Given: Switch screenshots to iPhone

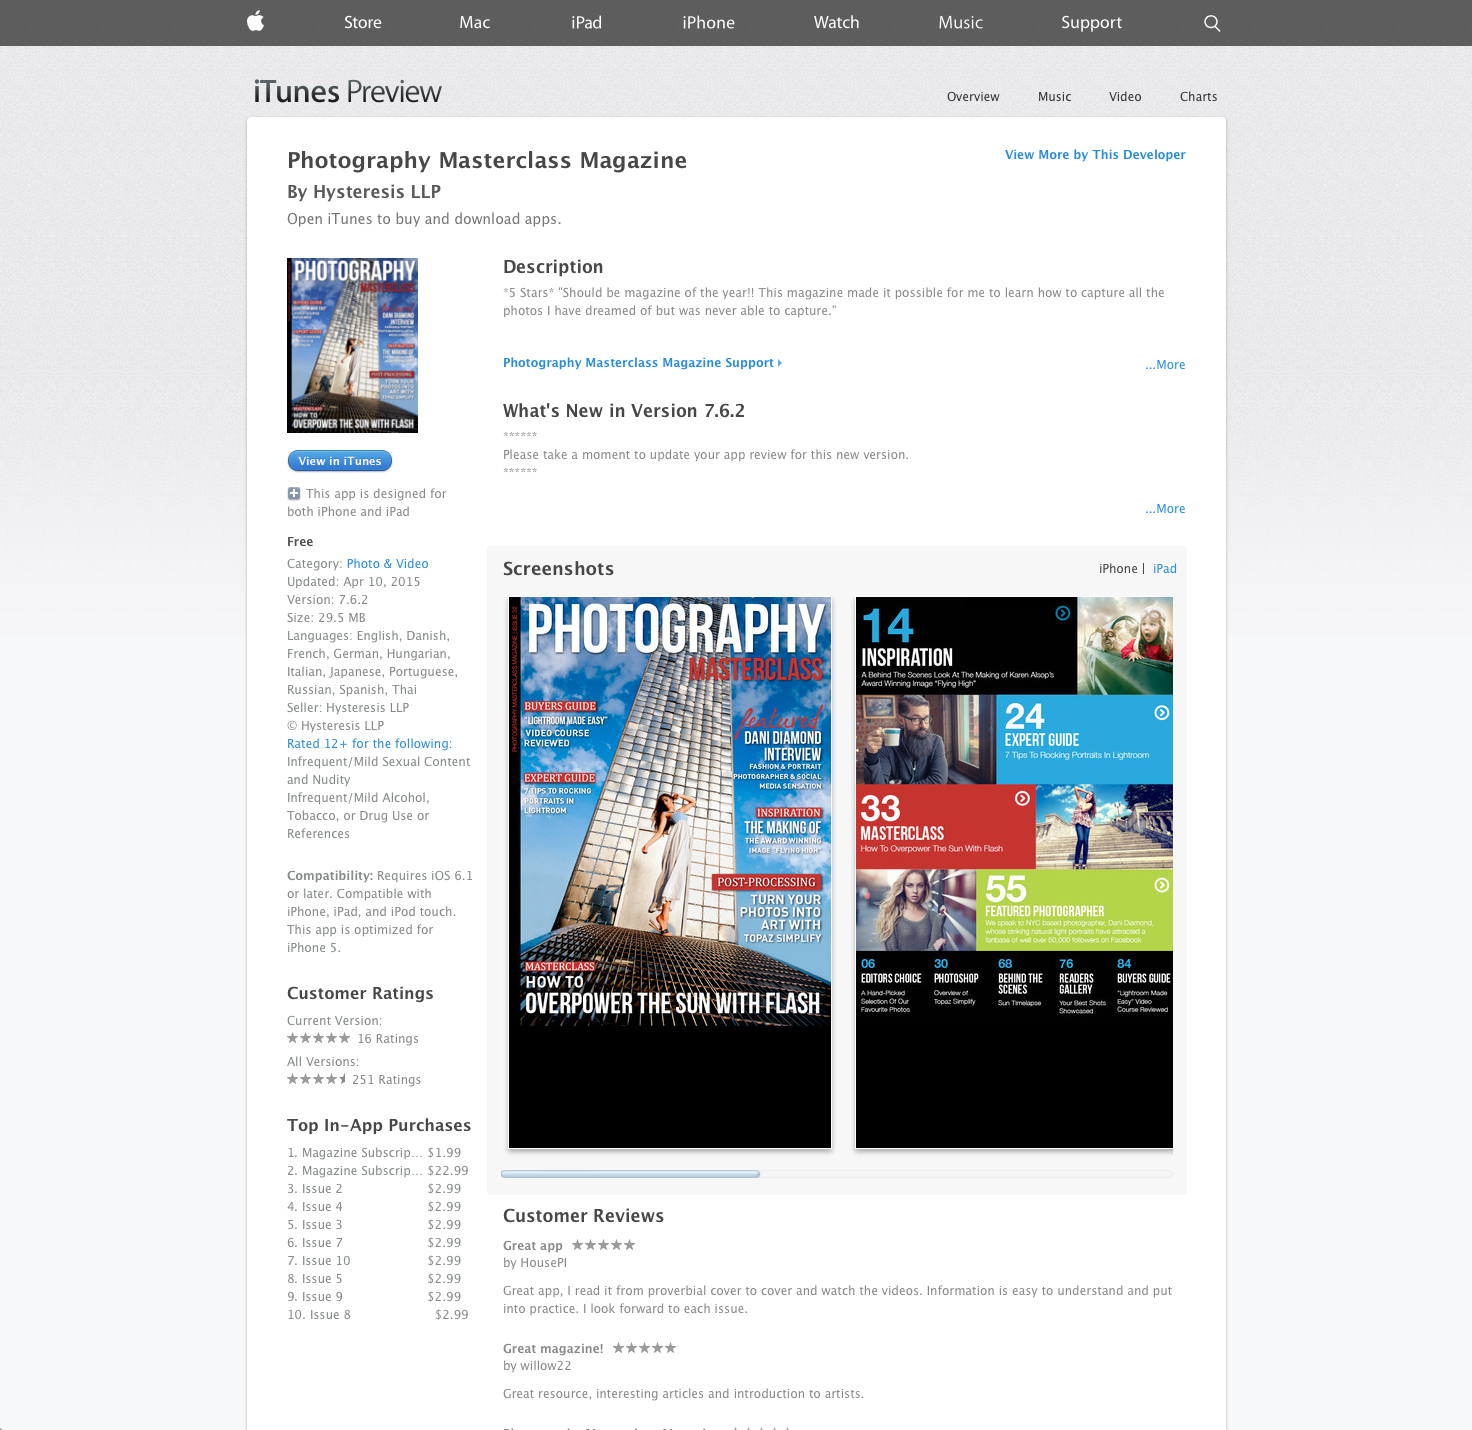Looking at the screenshot, I should pyautogui.click(x=1118, y=569).
